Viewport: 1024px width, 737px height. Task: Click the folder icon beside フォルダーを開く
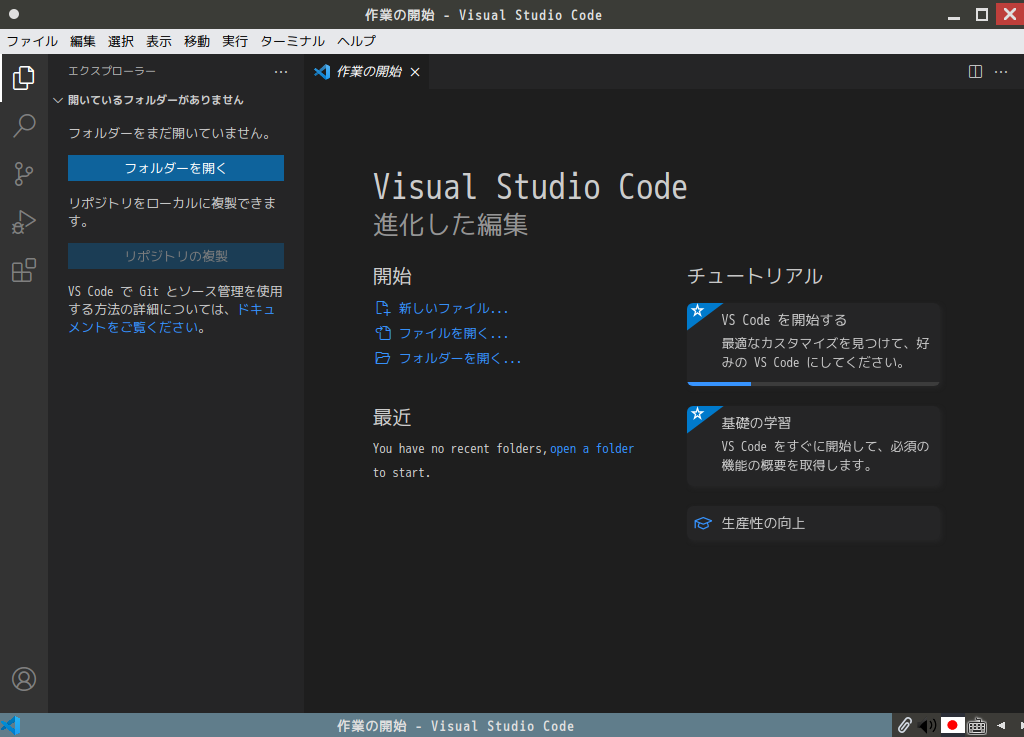383,358
